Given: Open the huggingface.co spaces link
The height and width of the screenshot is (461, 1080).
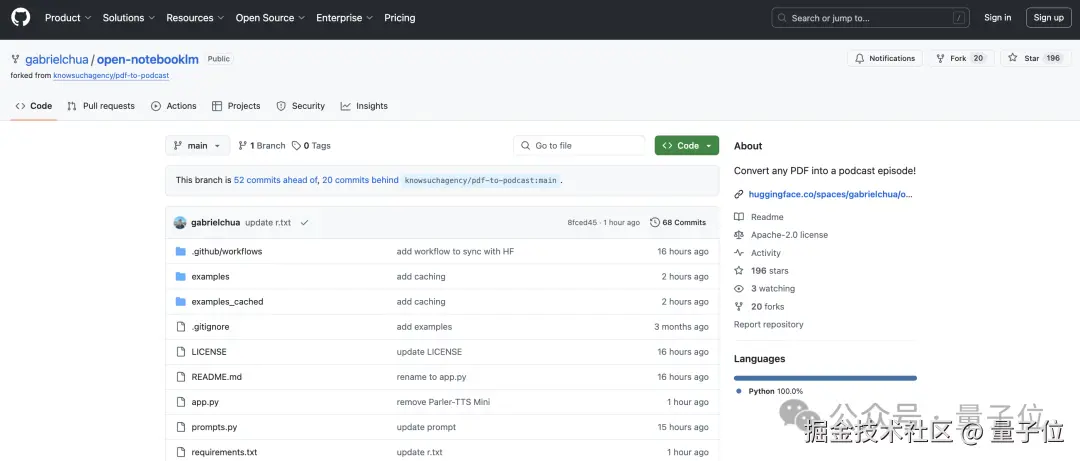Looking at the screenshot, I should (830, 194).
